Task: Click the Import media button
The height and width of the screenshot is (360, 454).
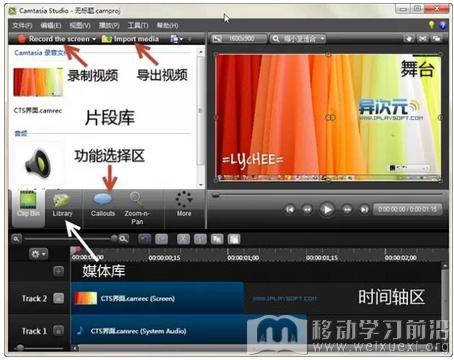Action: click(130, 39)
